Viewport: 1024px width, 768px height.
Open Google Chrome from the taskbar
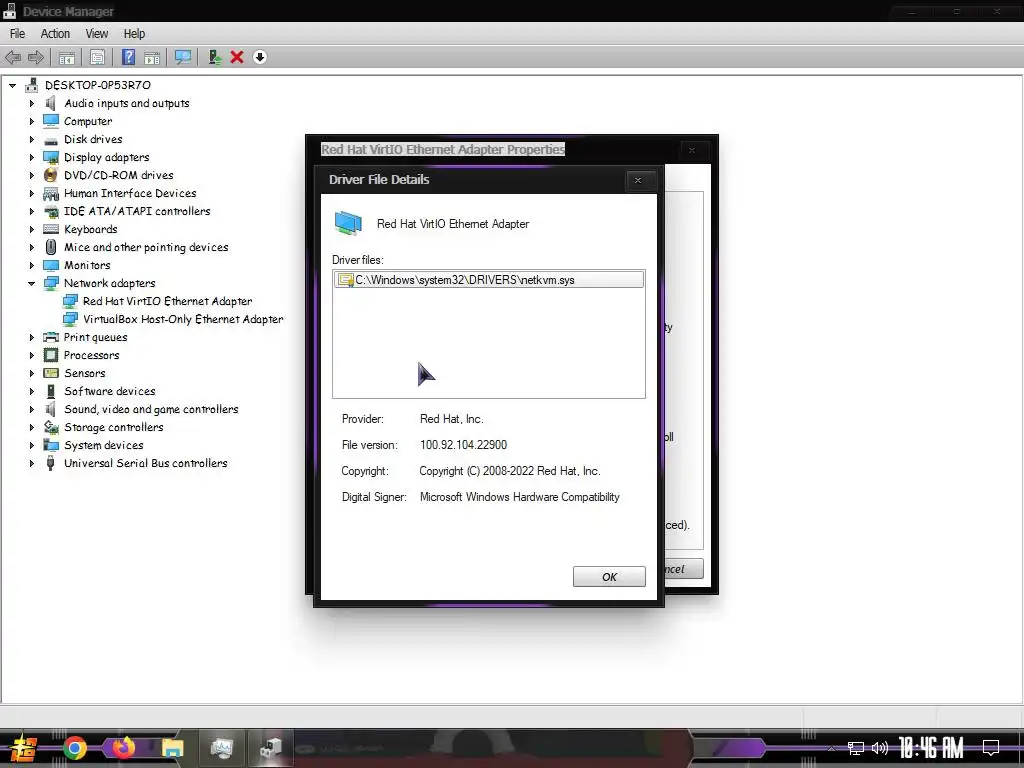coord(75,748)
